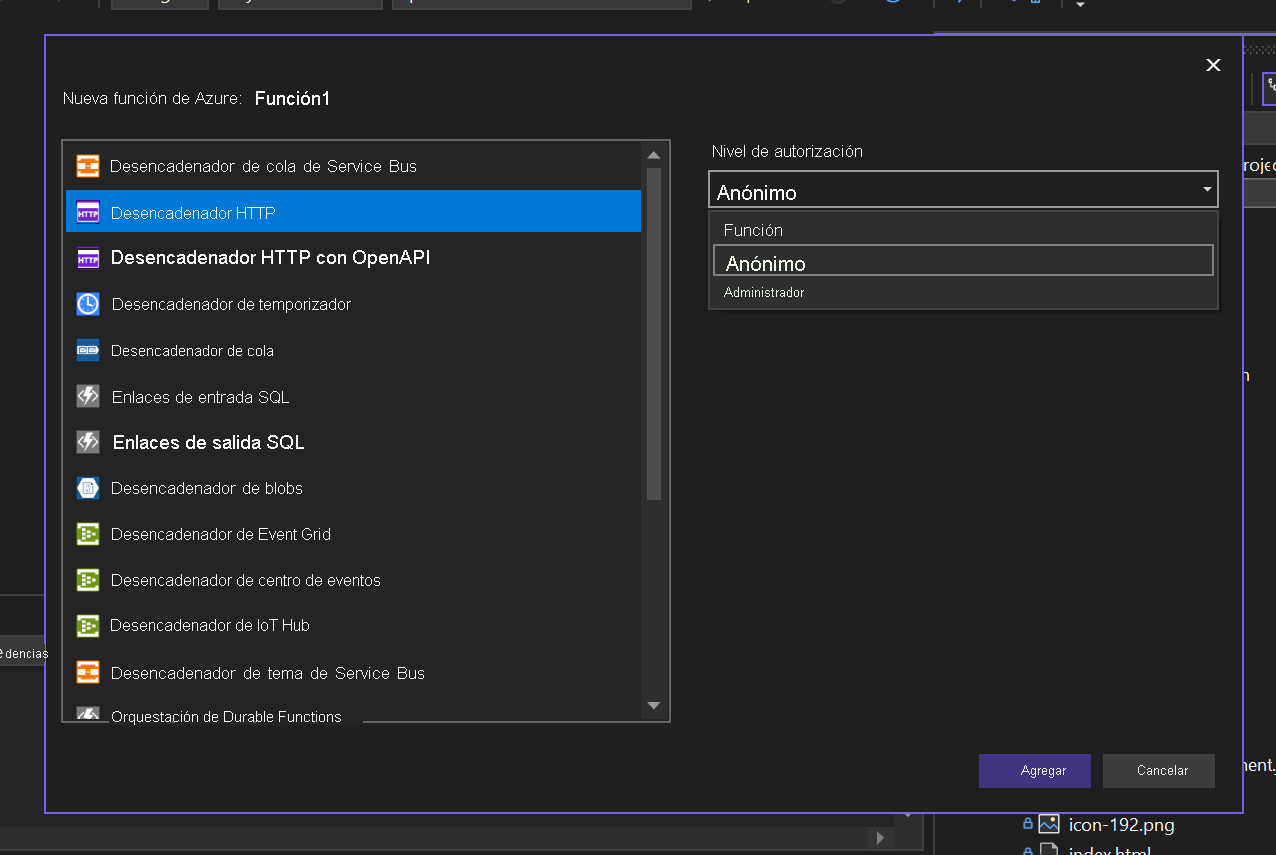Click the icon-192.png image file icon
The height and width of the screenshot is (855, 1276).
(x=1048, y=824)
